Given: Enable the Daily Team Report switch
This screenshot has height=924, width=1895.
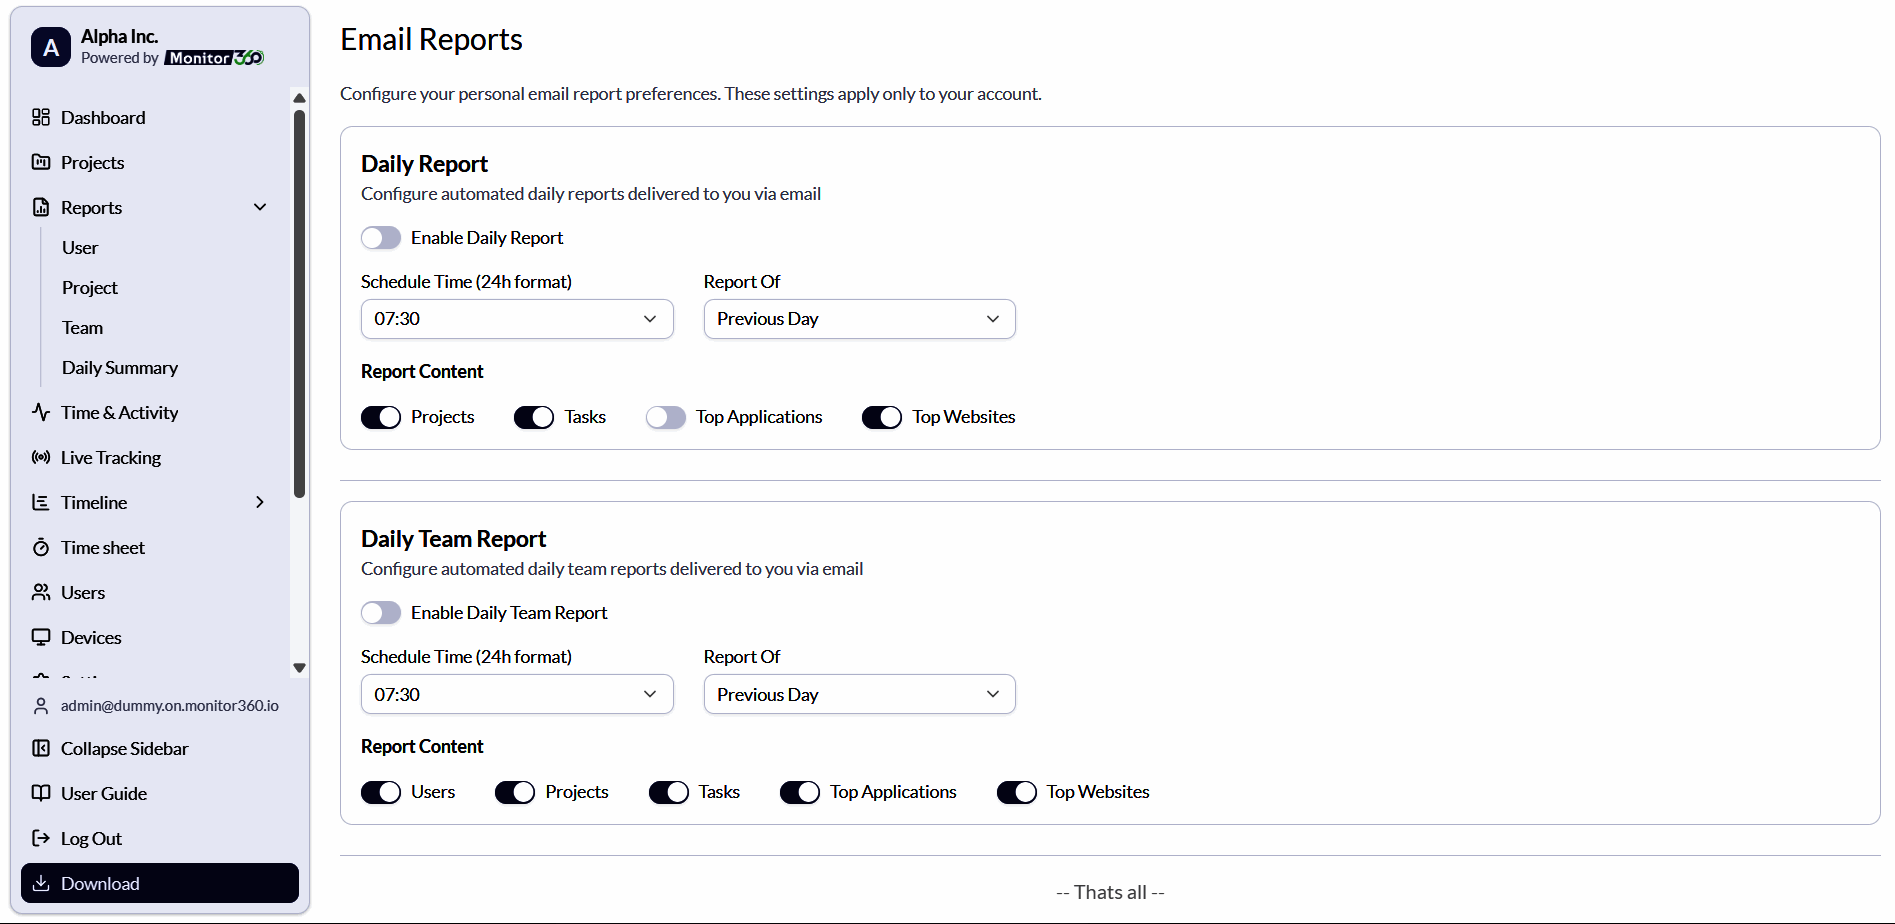Looking at the screenshot, I should pos(381,613).
